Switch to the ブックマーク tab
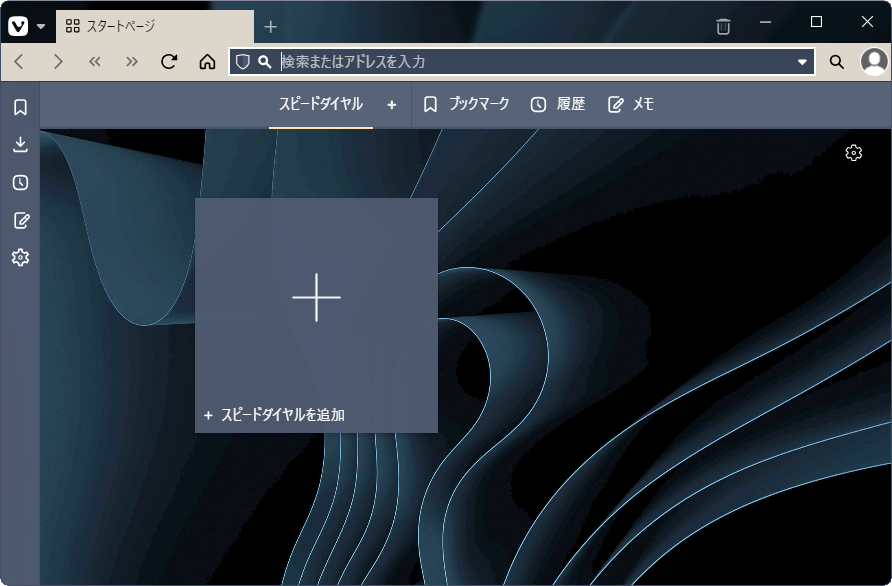 click(x=466, y=104)
